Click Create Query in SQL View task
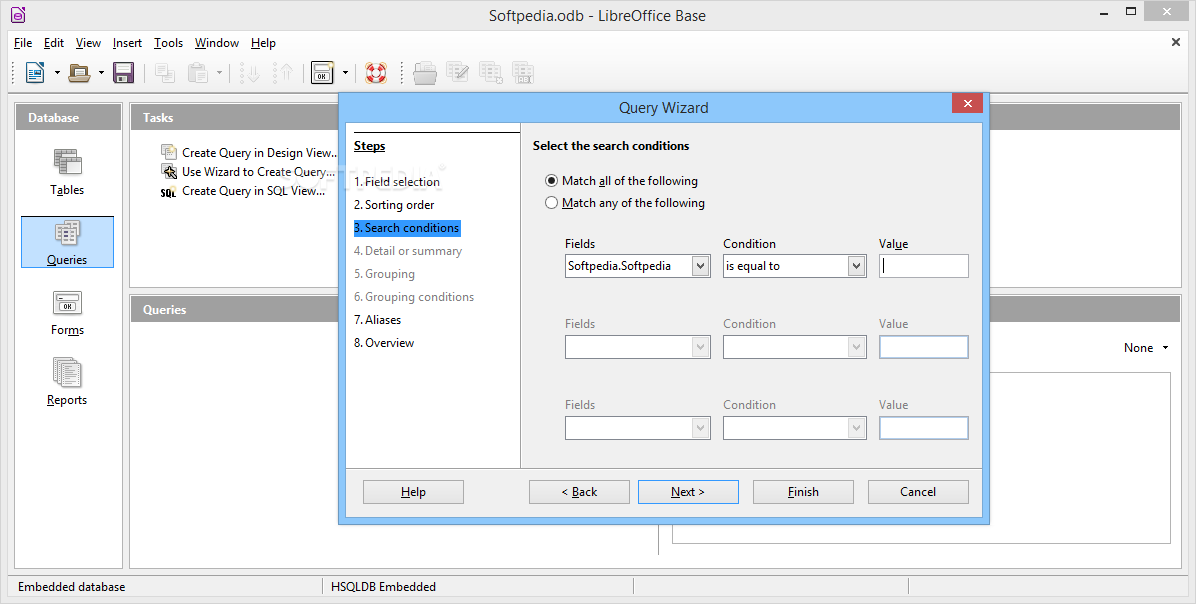This screenshot has height=604, width=1196. click(x=243, y=191)
